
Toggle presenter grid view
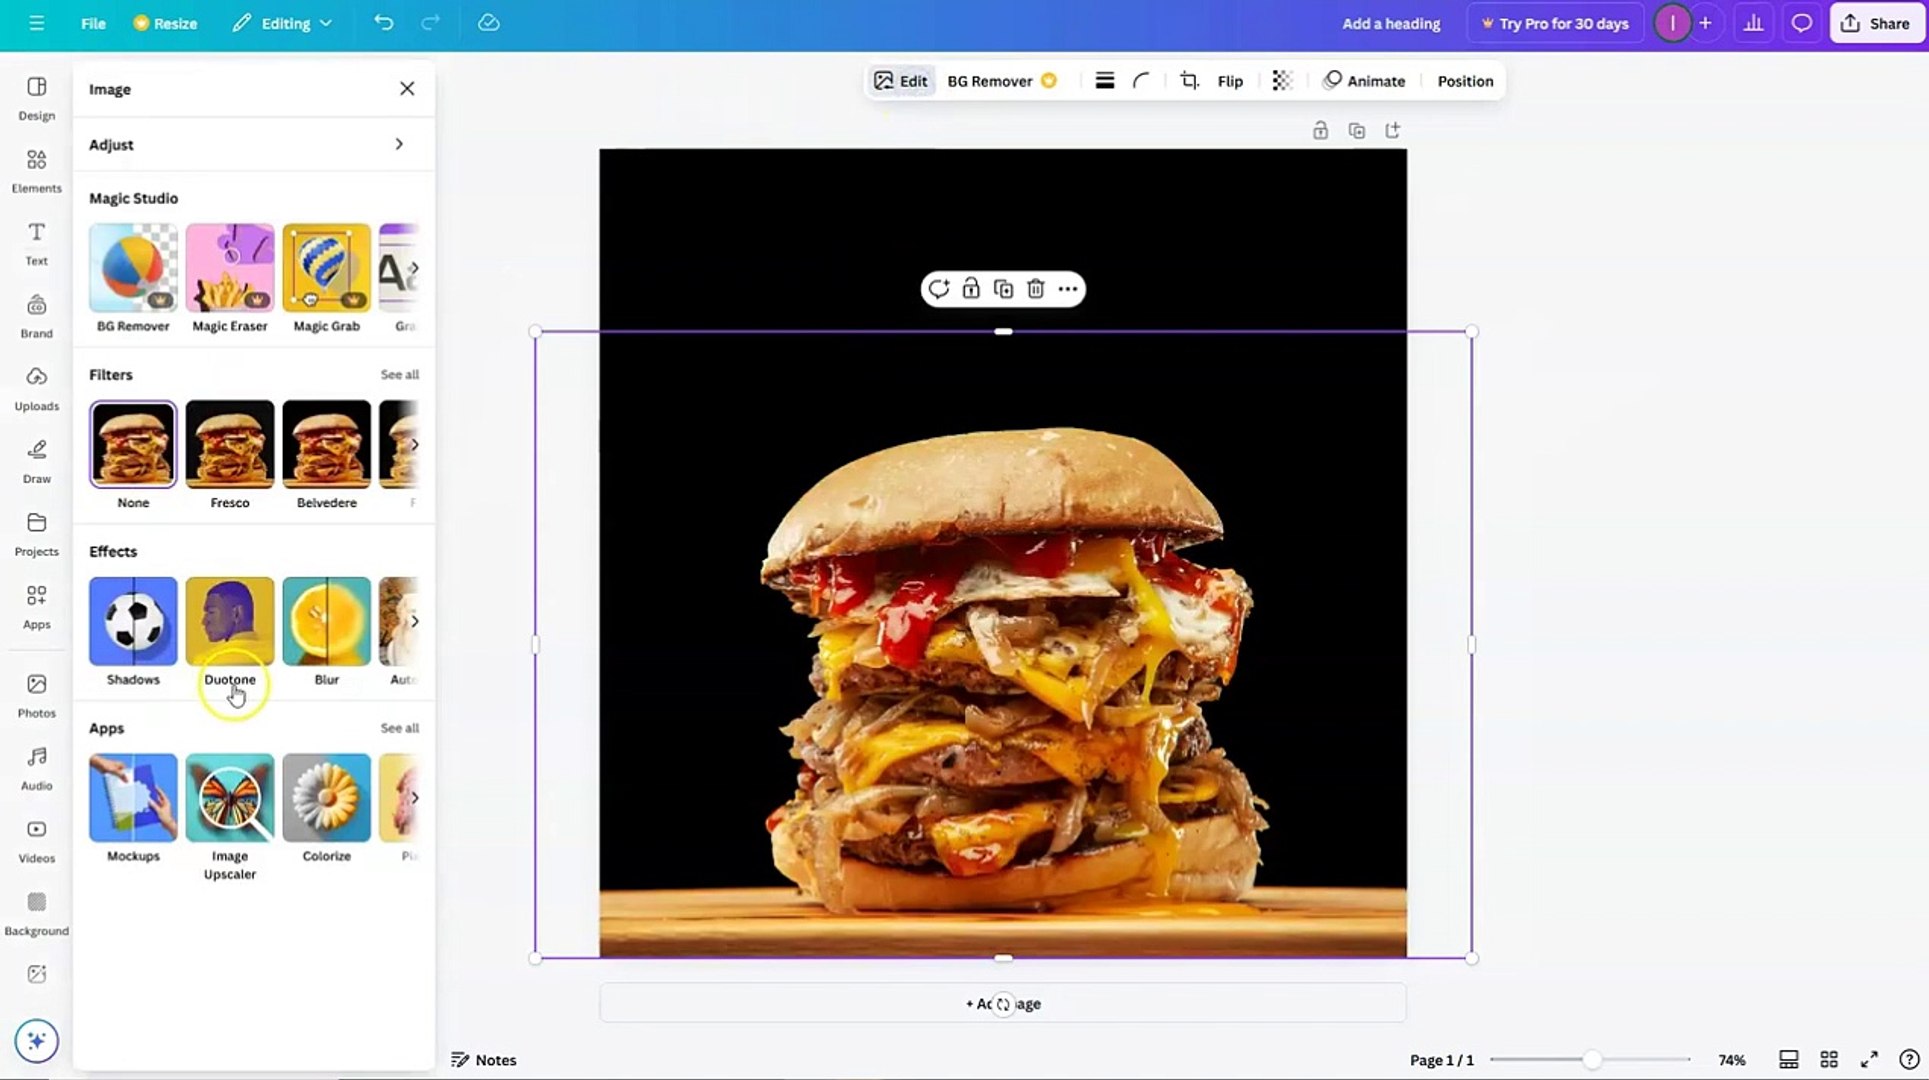click(x=1829, y=1059)
